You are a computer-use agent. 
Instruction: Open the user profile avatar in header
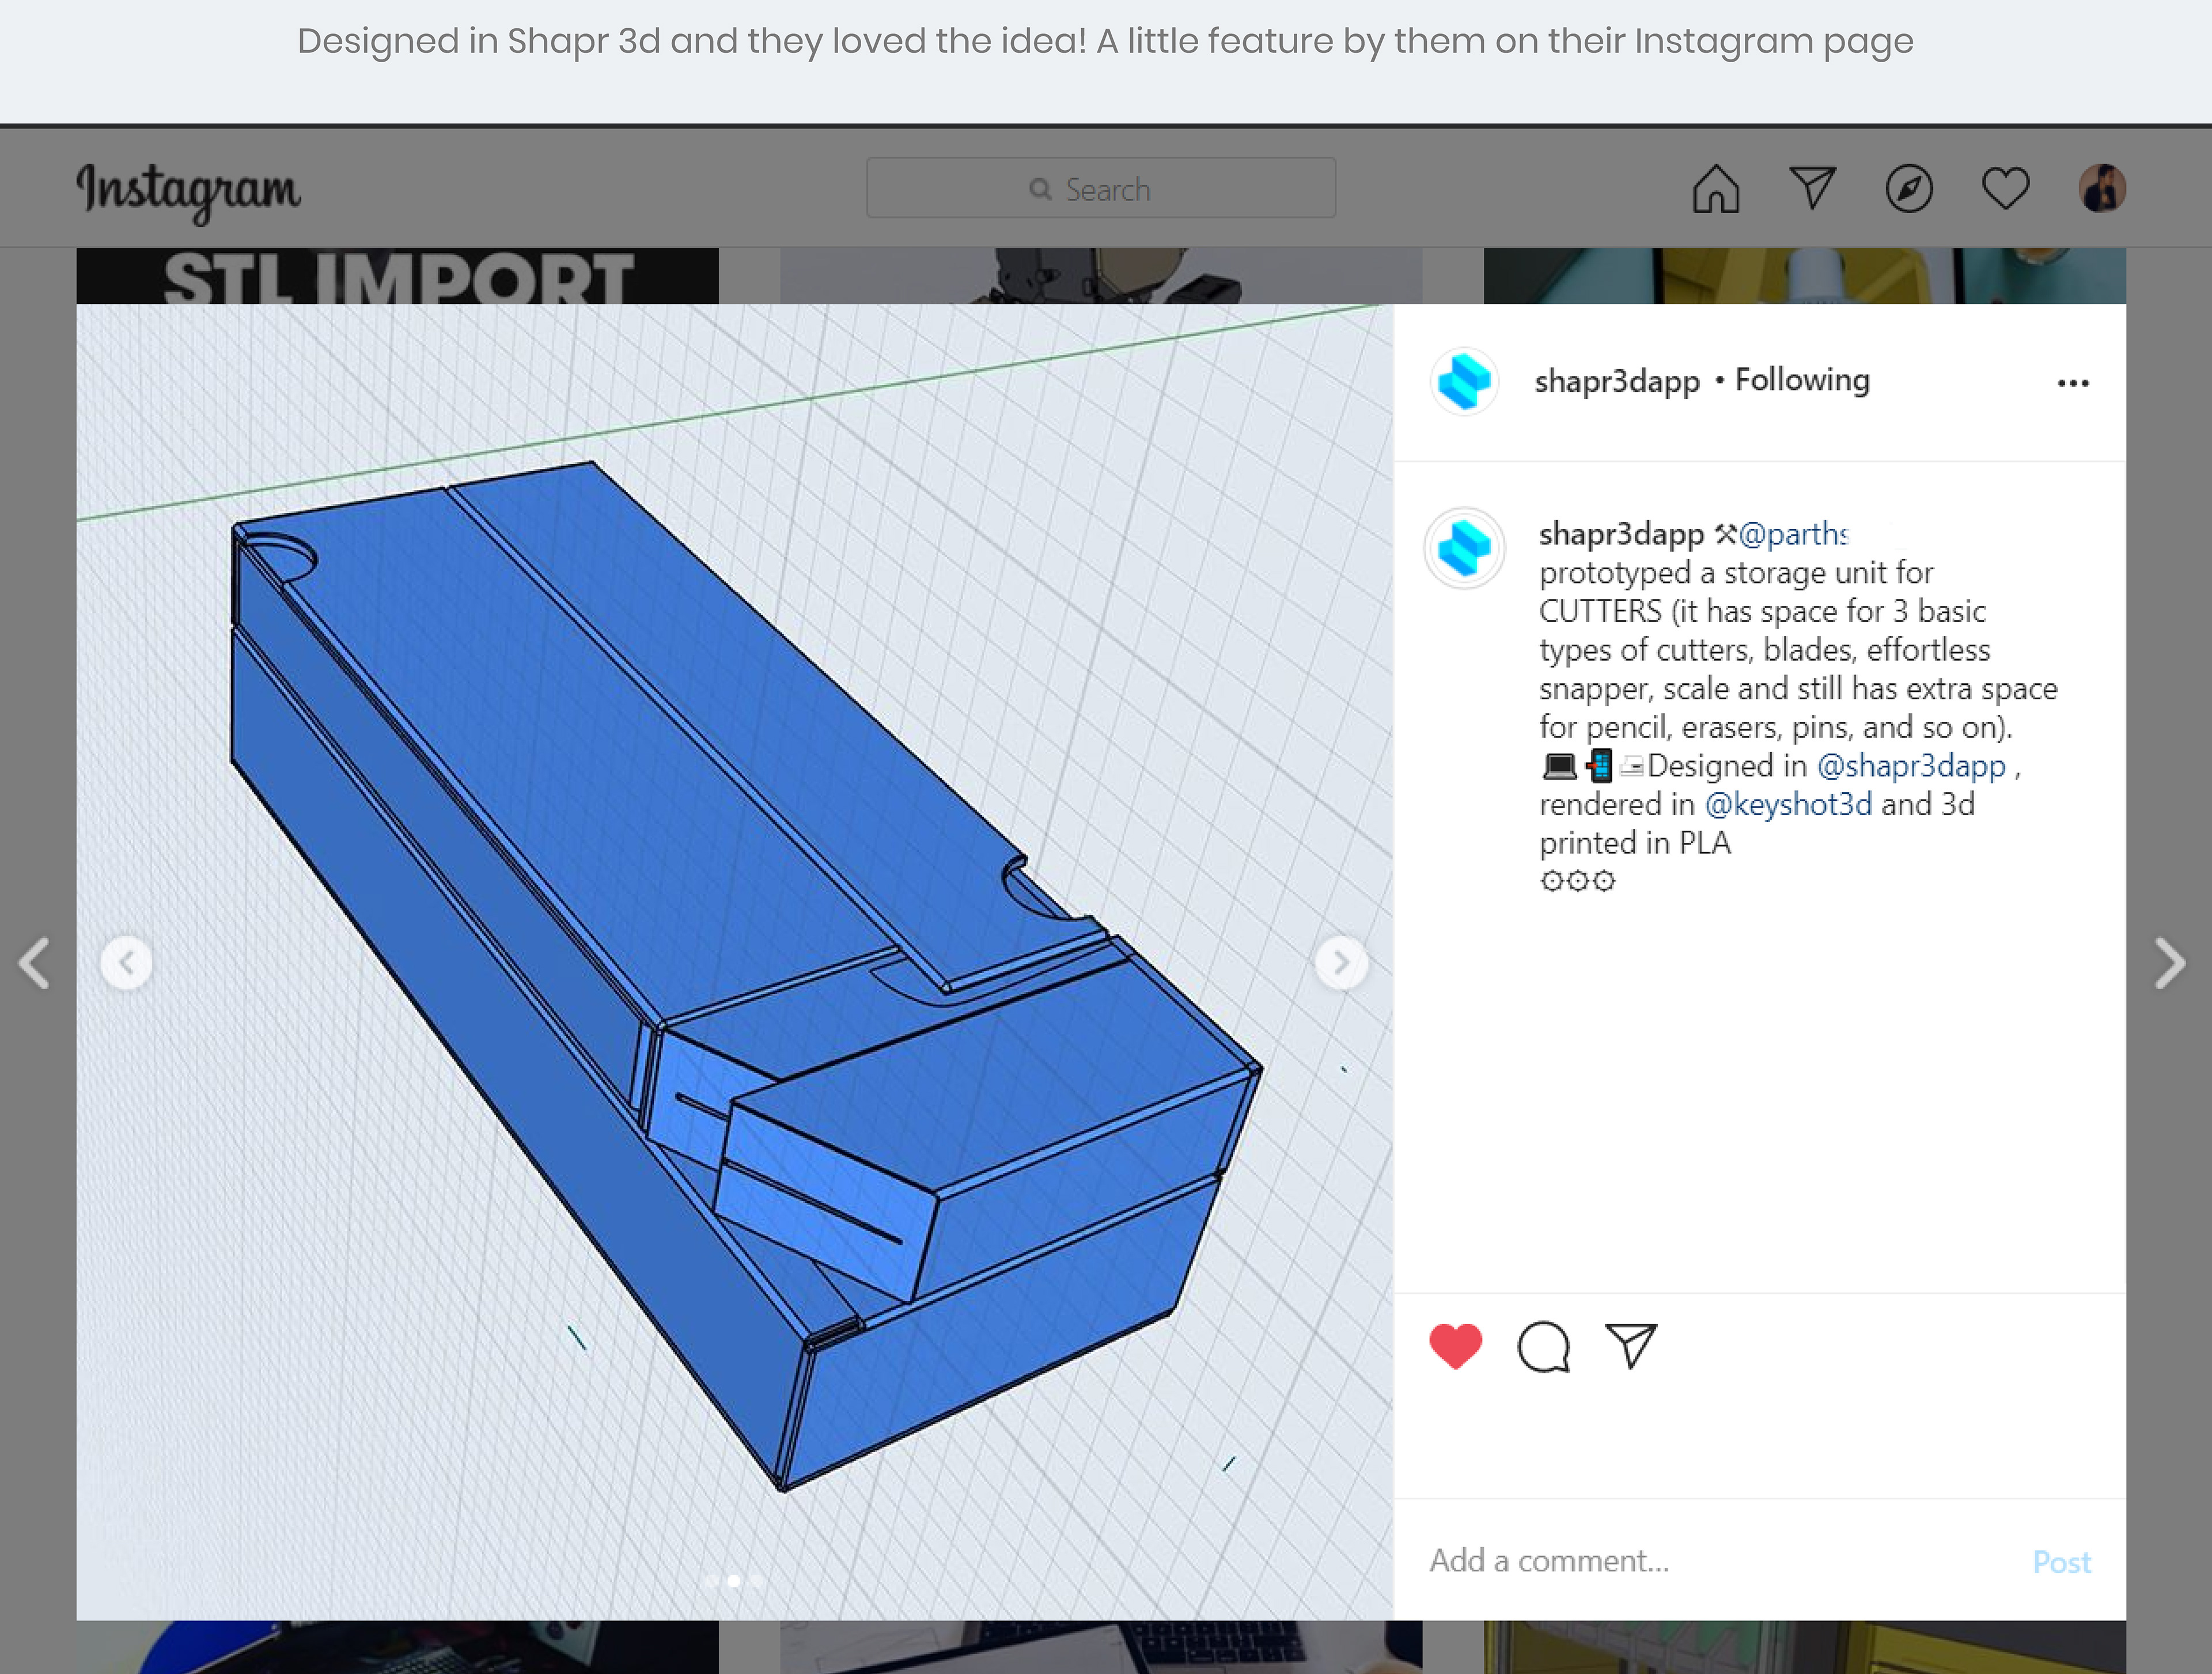point(2102,188)
